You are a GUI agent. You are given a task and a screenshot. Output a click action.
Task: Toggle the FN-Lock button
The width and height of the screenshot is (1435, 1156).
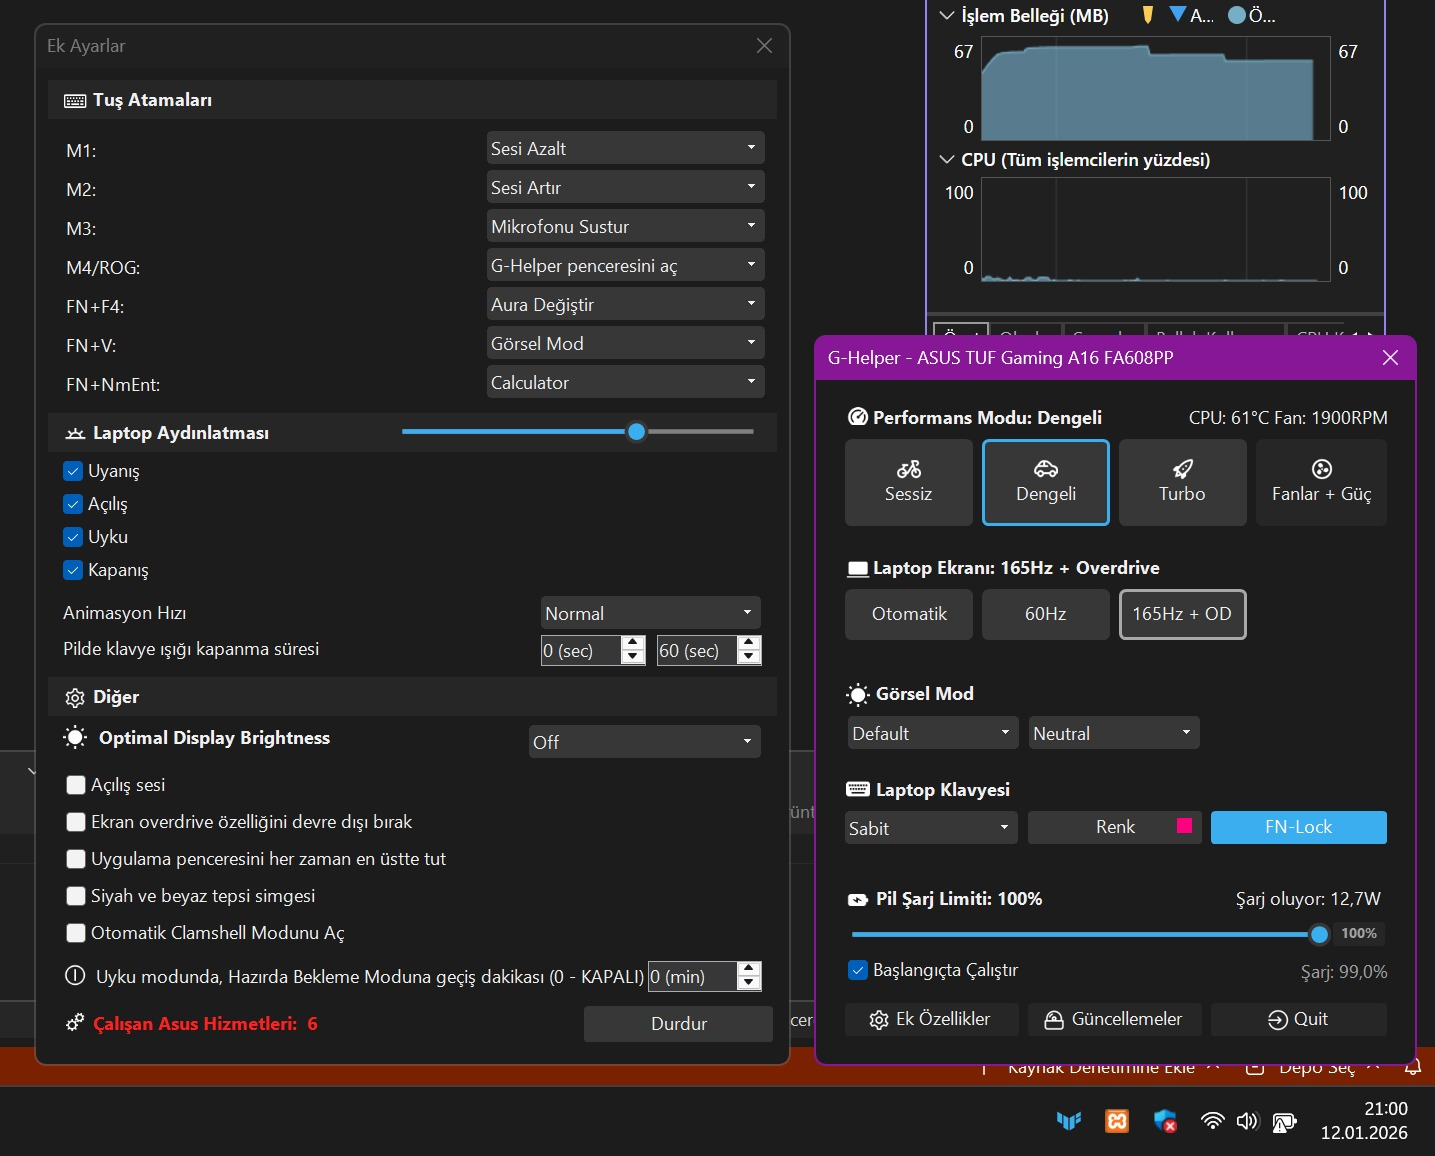1299,827
